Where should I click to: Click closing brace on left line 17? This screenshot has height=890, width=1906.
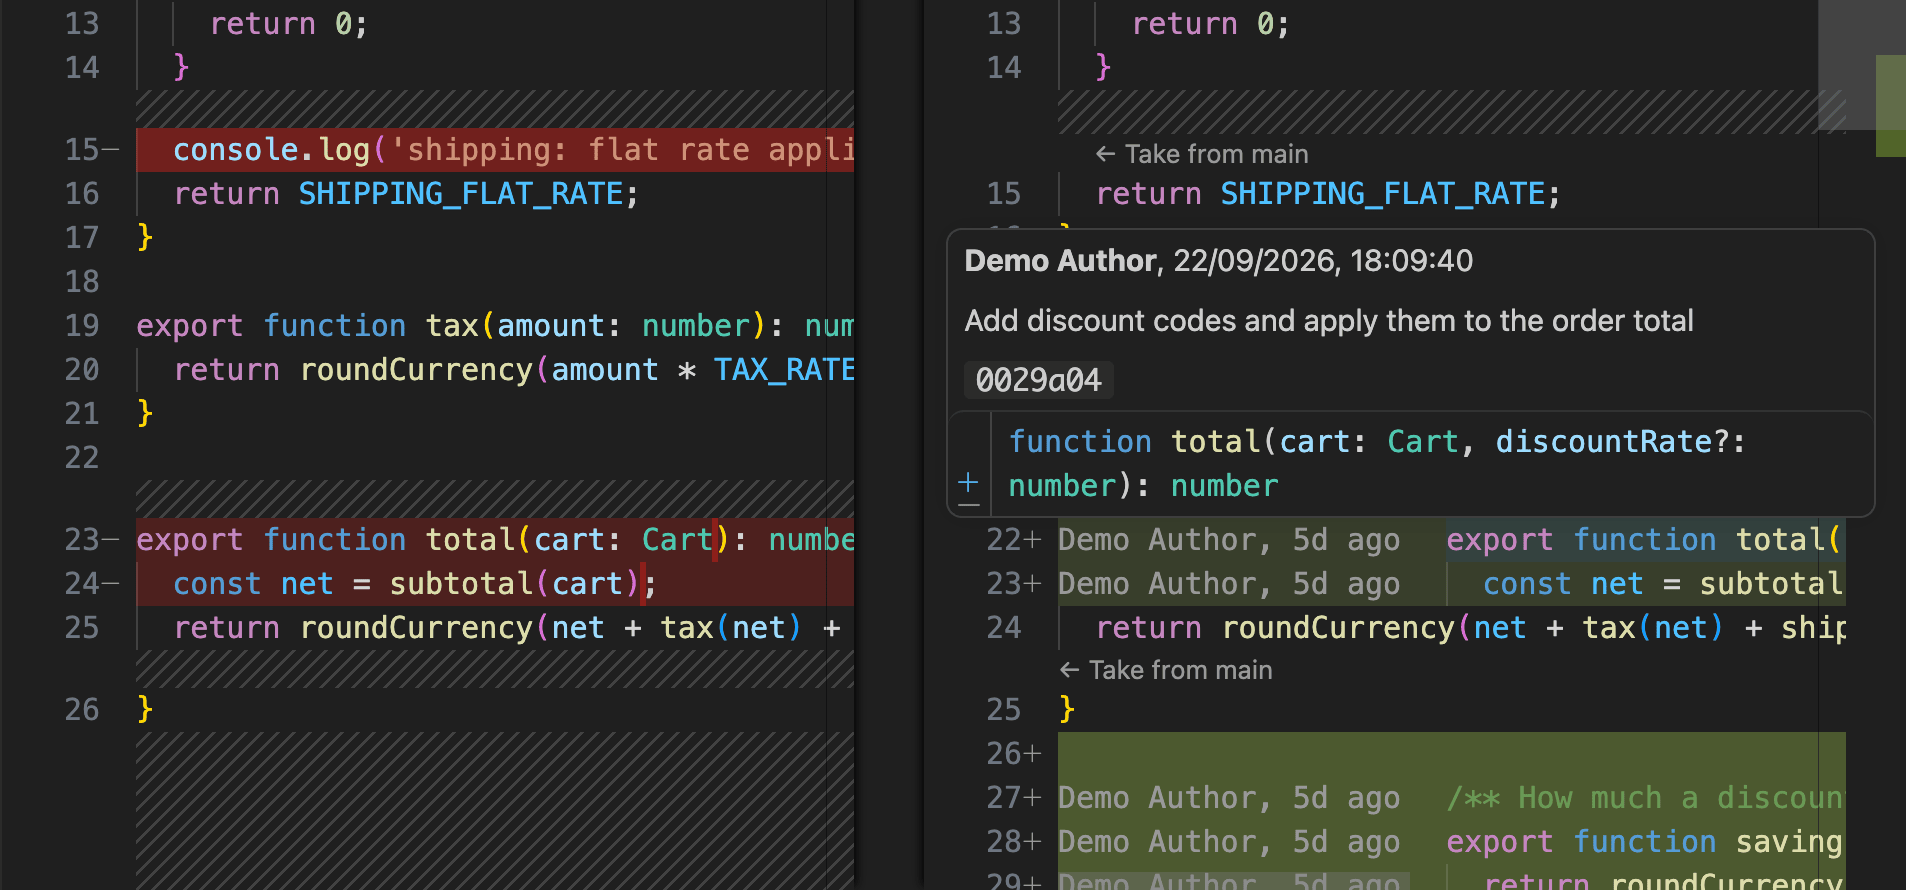click(x=145, y=238)
